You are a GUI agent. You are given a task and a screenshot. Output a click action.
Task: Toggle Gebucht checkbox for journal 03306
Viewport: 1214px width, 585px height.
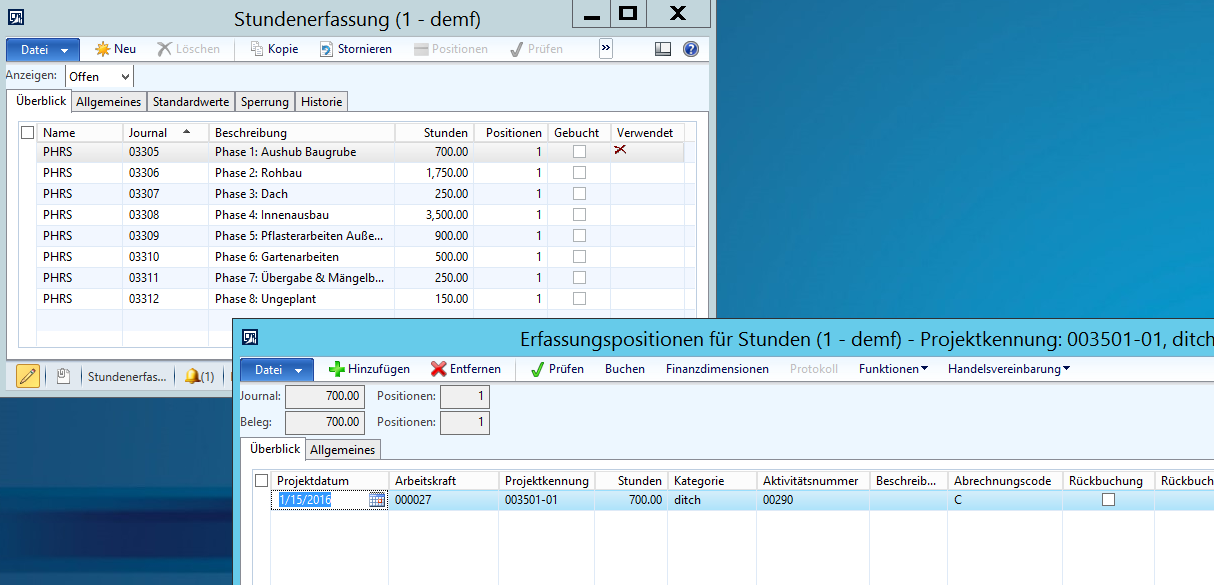pos(579,173)
